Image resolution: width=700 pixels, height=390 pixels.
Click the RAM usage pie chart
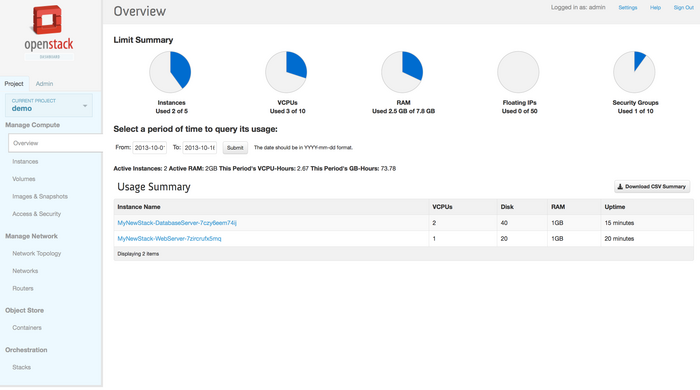coord(402,72)
